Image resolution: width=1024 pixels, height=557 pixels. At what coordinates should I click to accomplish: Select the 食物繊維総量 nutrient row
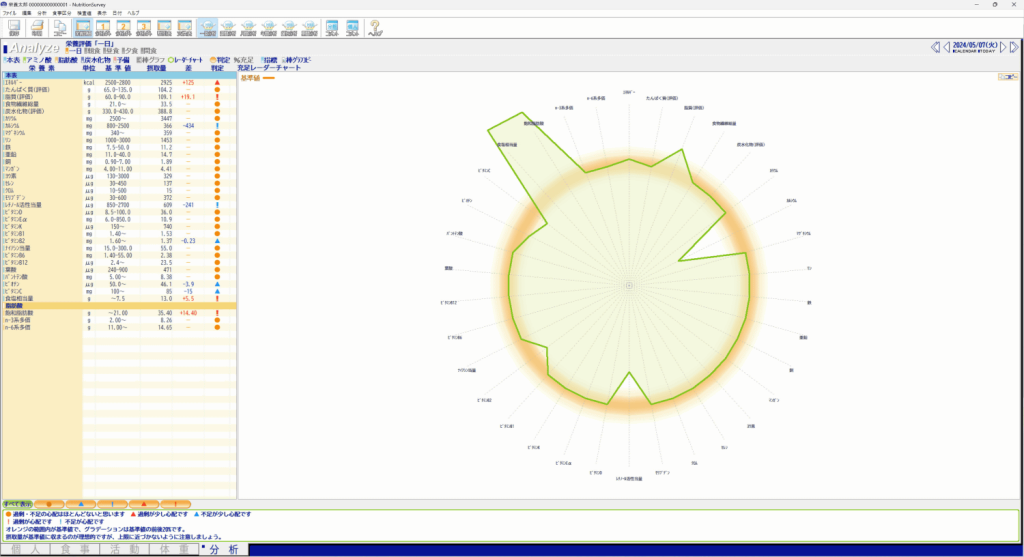coord(119,104)
